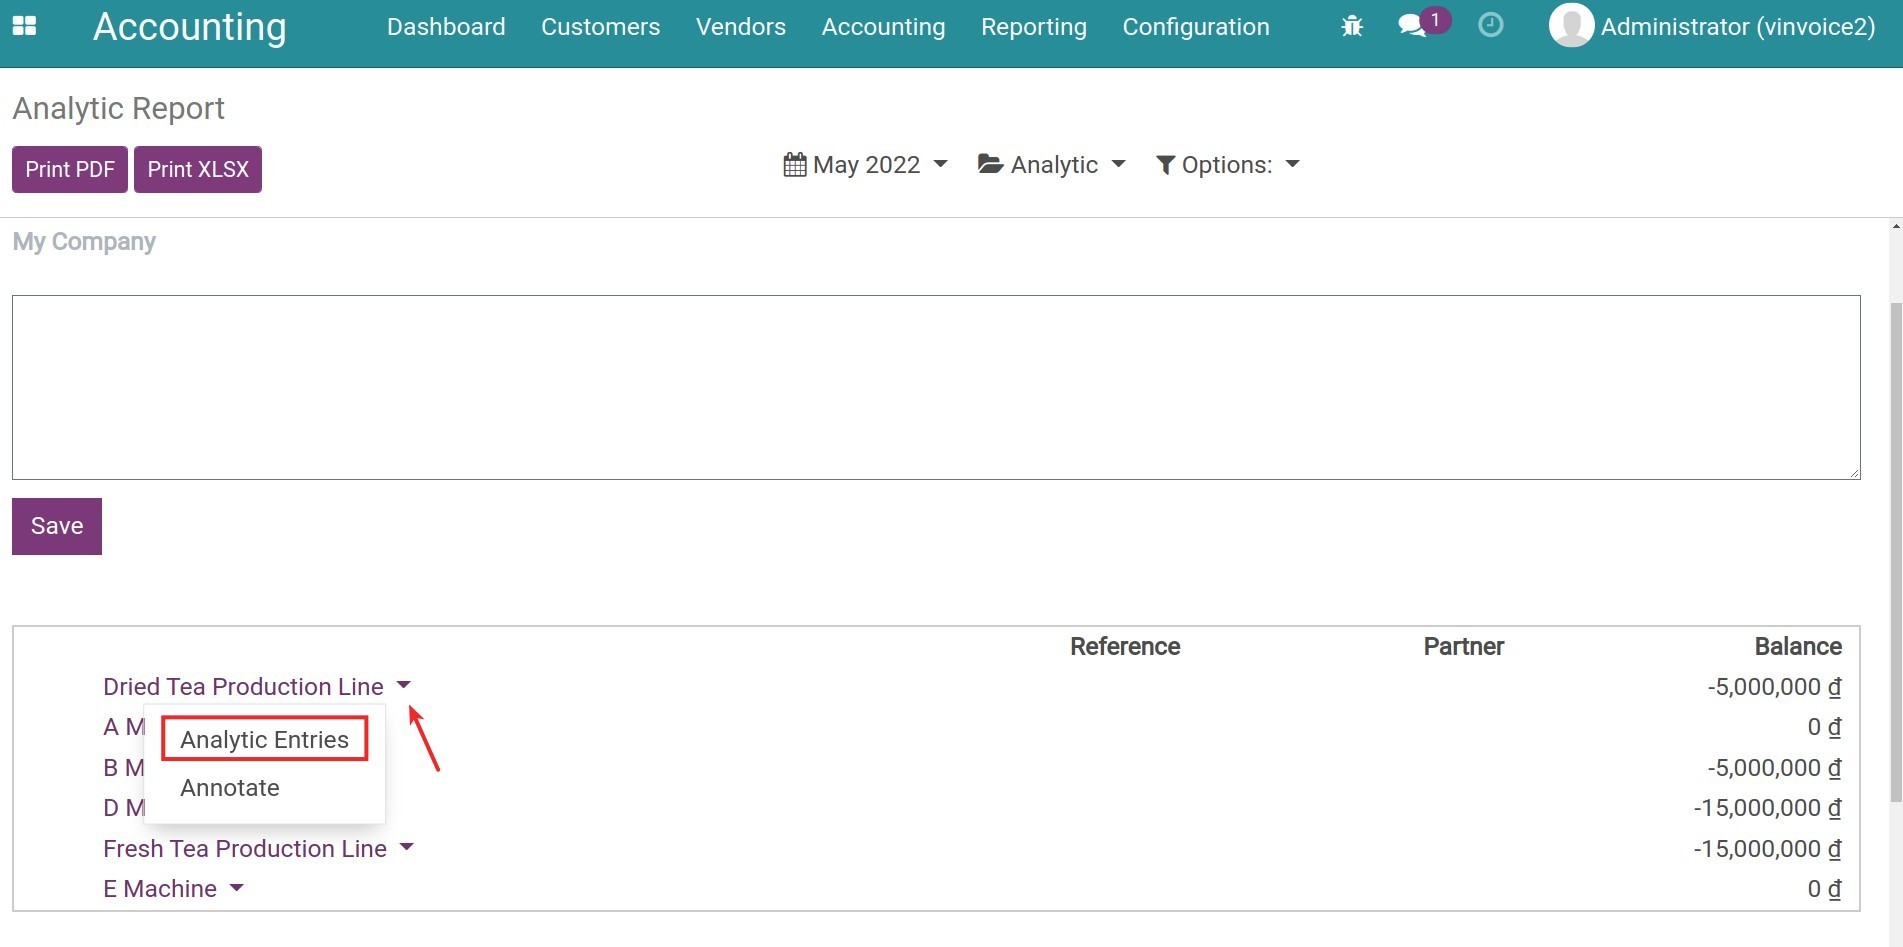Image resolution: width=1903 pixels, height=947 pixels.
Task: Click the debug bug icon
Action: click(x=1351, y=26)
